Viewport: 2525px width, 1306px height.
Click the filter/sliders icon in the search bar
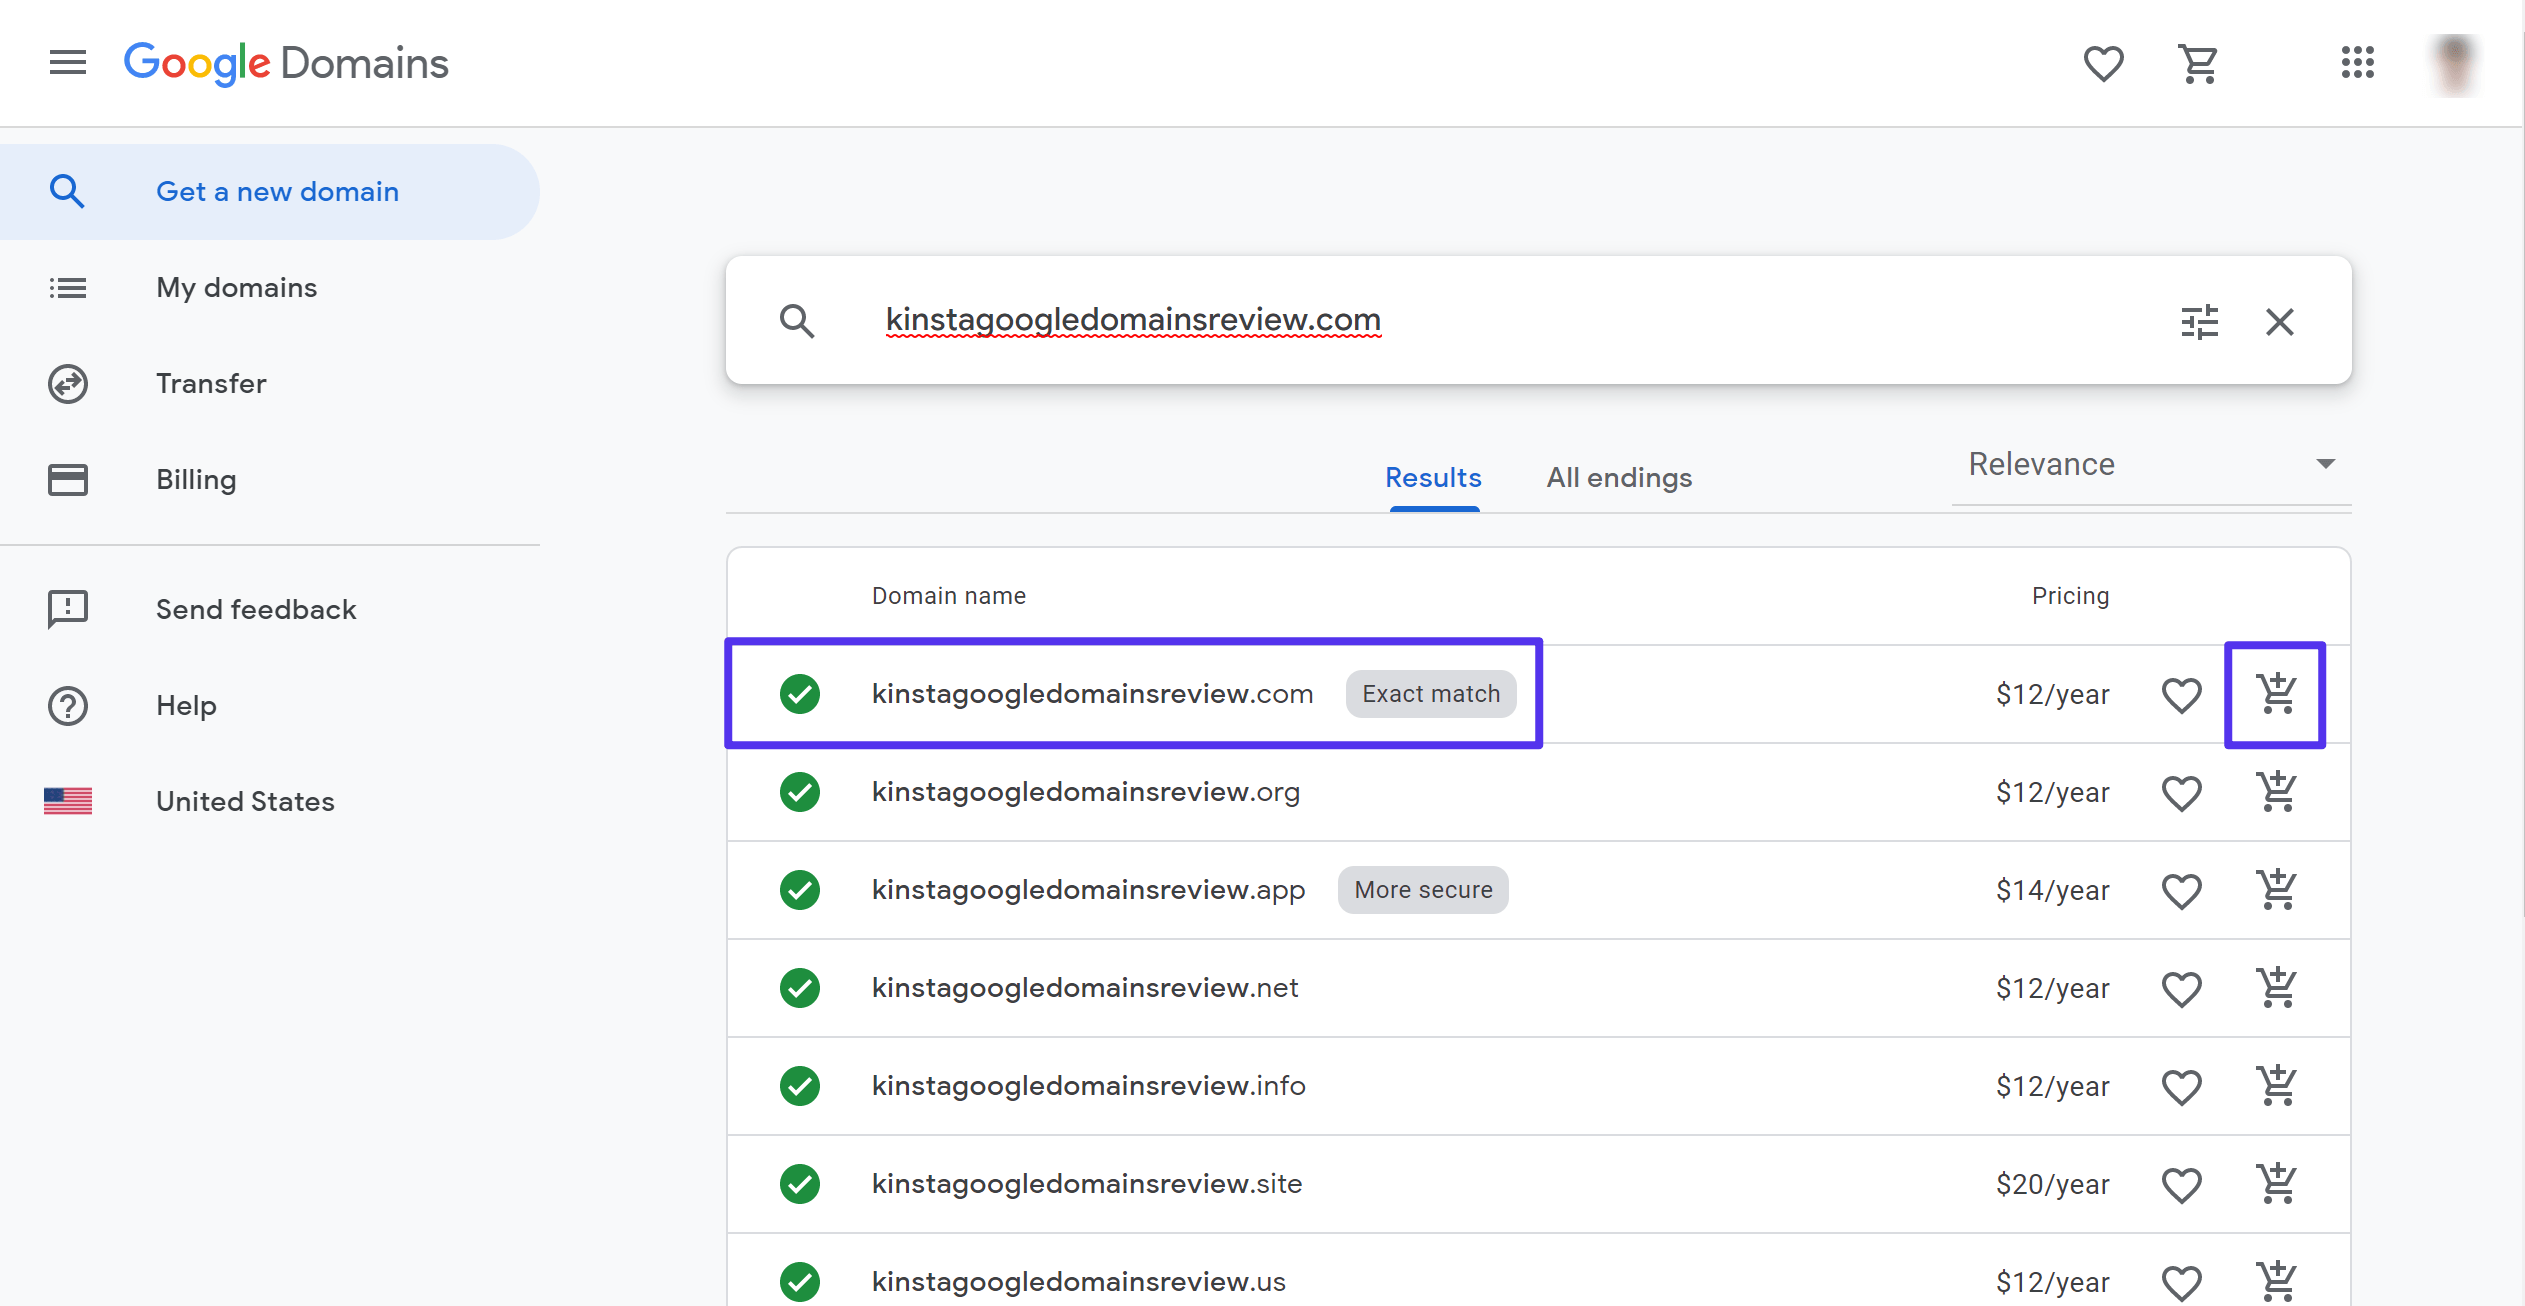[x=2200, y=320]
